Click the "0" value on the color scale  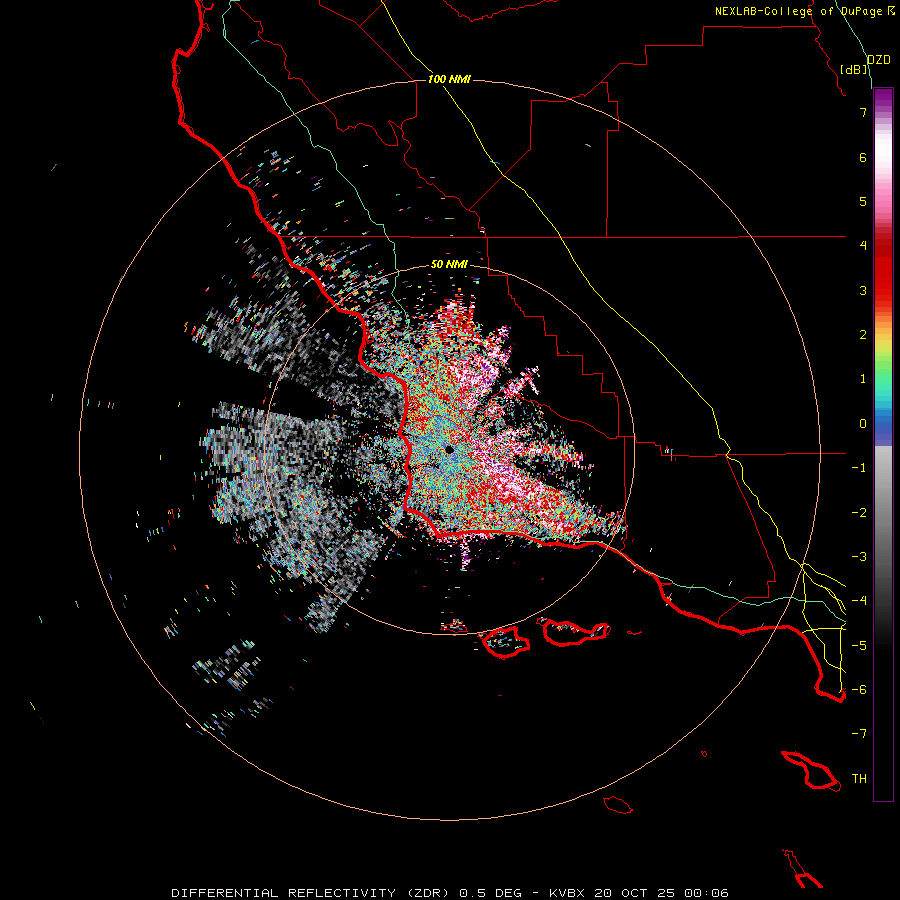(863, 424)
